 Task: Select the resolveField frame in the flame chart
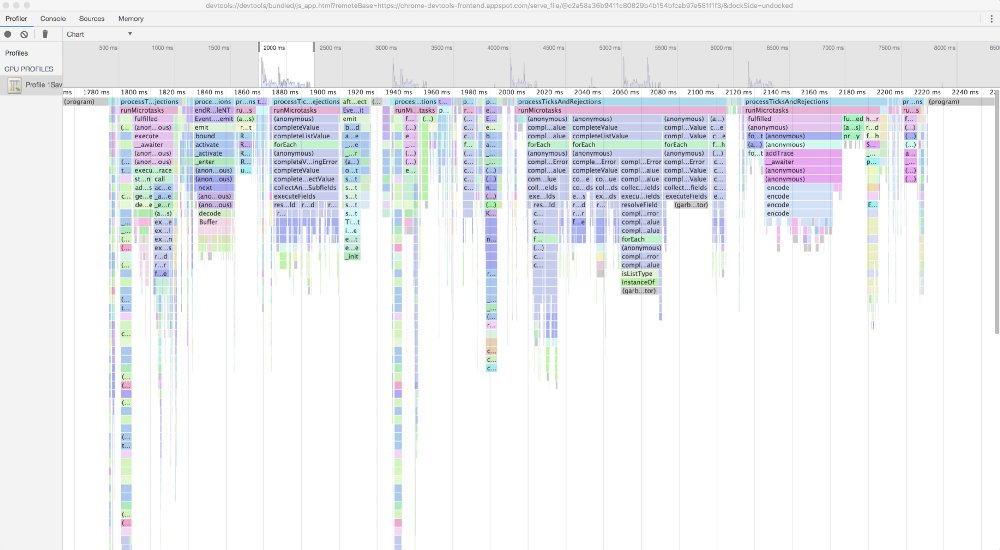(x=639, y=205)
